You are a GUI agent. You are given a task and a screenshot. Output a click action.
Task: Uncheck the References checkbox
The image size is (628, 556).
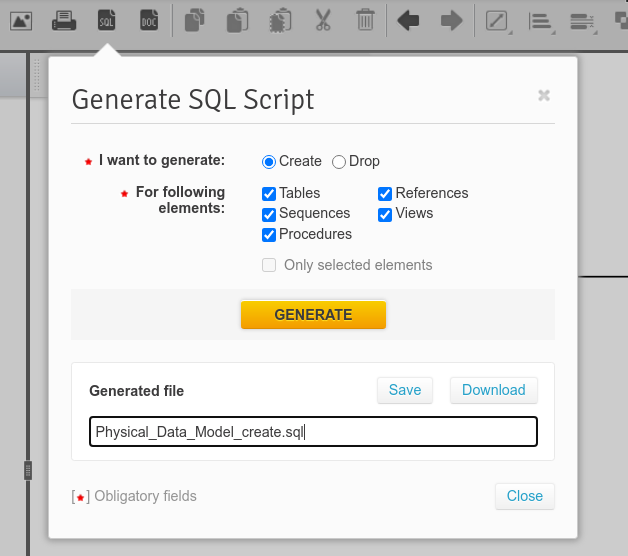coord(385,194)
